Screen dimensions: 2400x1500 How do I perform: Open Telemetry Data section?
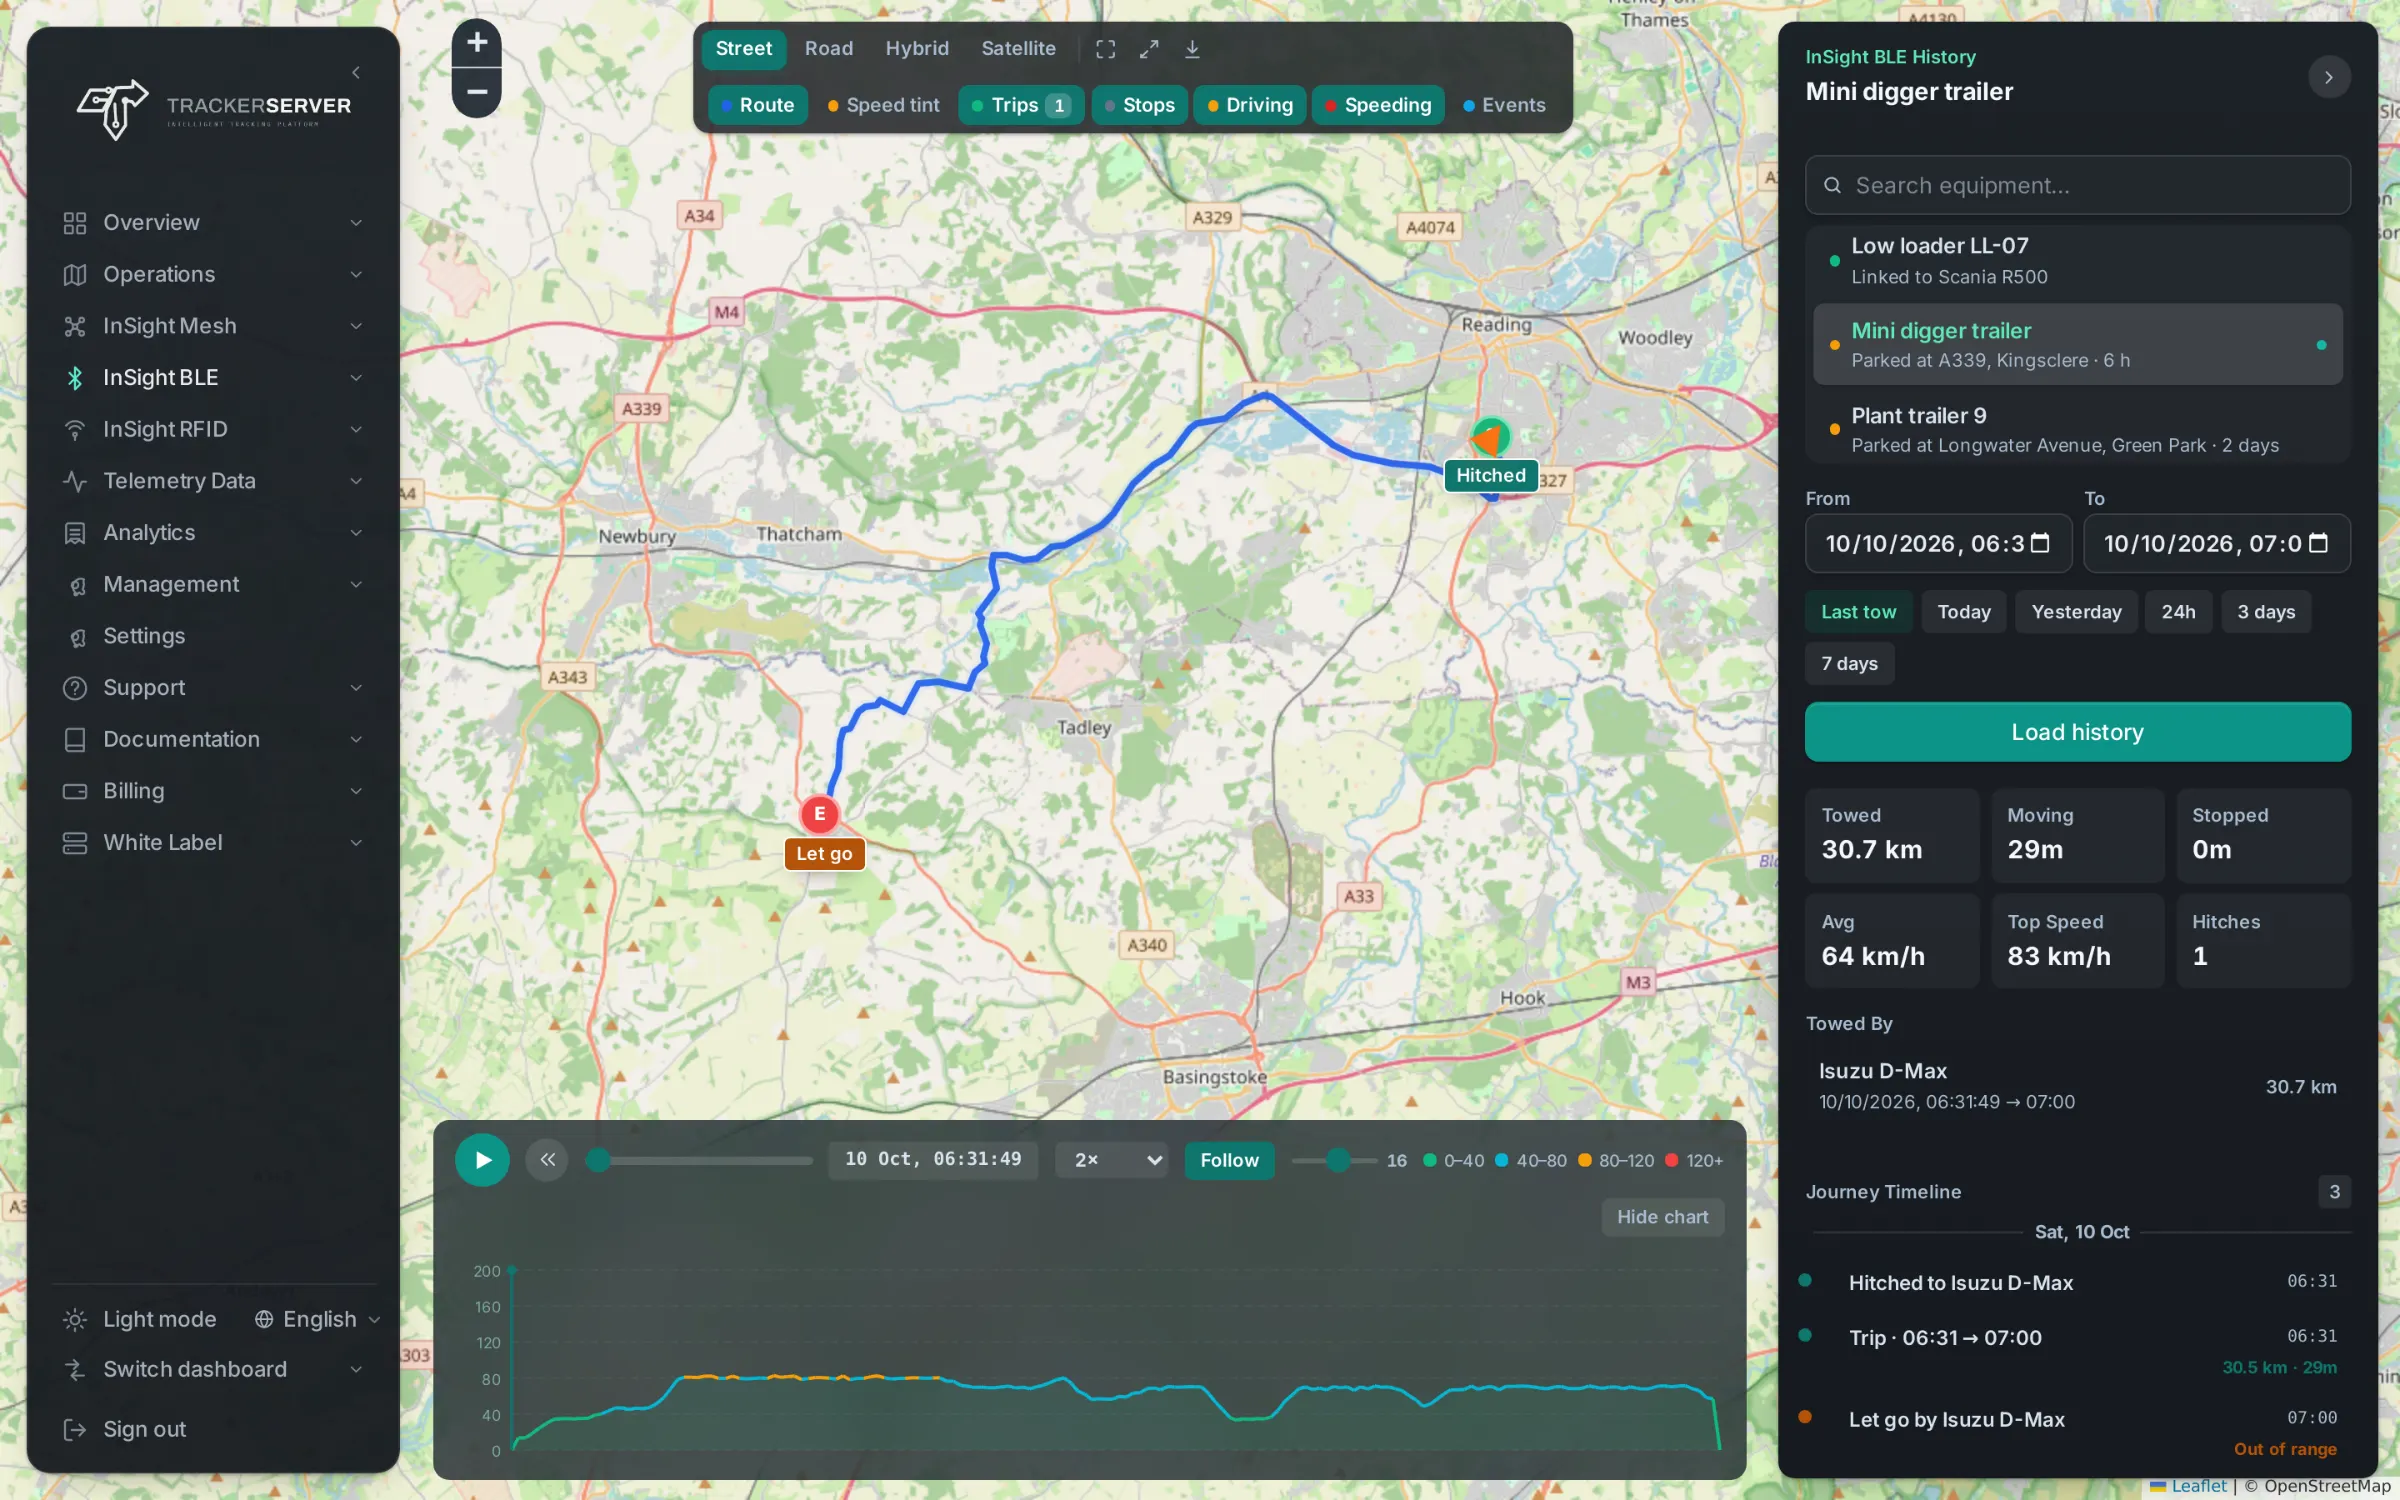213,481
